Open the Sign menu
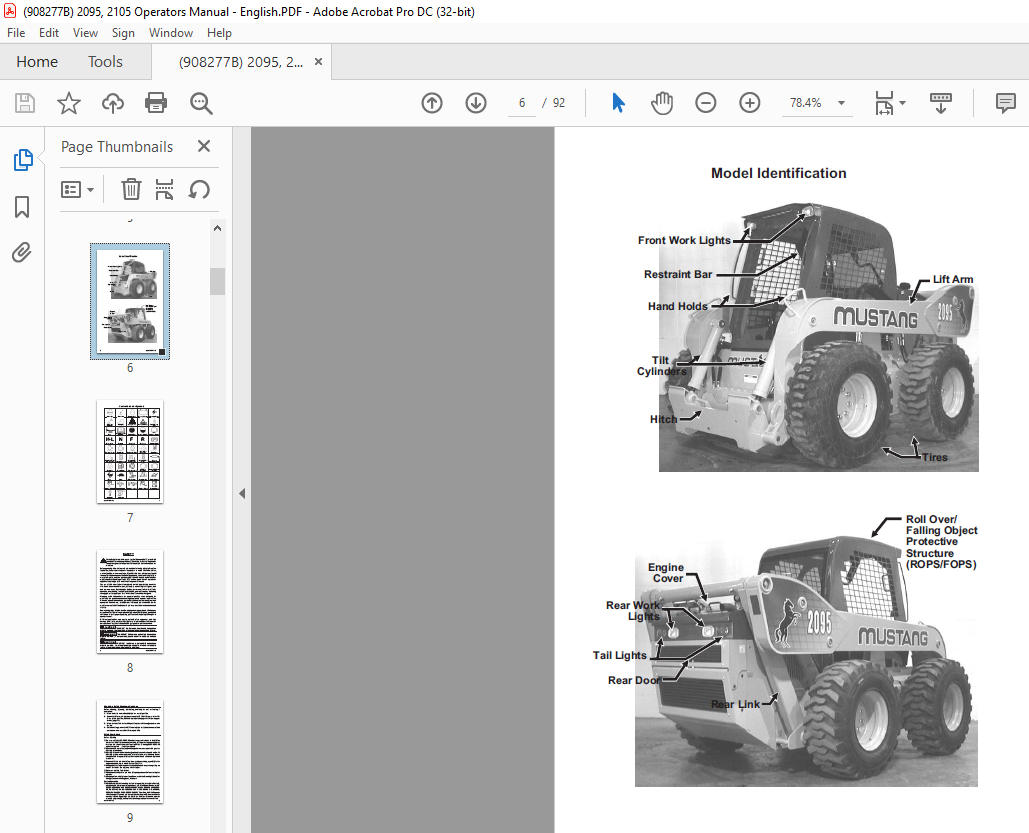1029x833 pixels. tap(123, 33)
